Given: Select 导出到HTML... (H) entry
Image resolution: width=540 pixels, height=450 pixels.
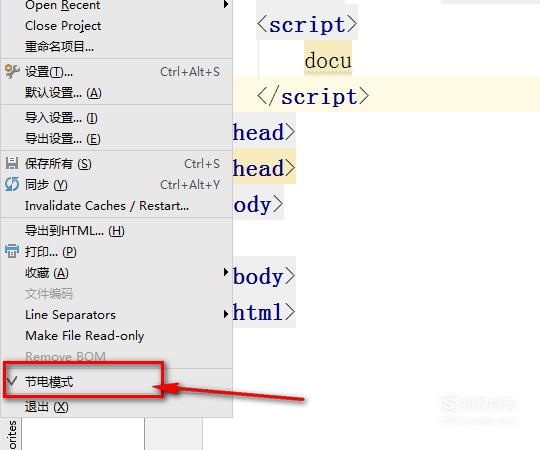Looking at the screenshot, I should pyautogui.click(x=75, y=231).
